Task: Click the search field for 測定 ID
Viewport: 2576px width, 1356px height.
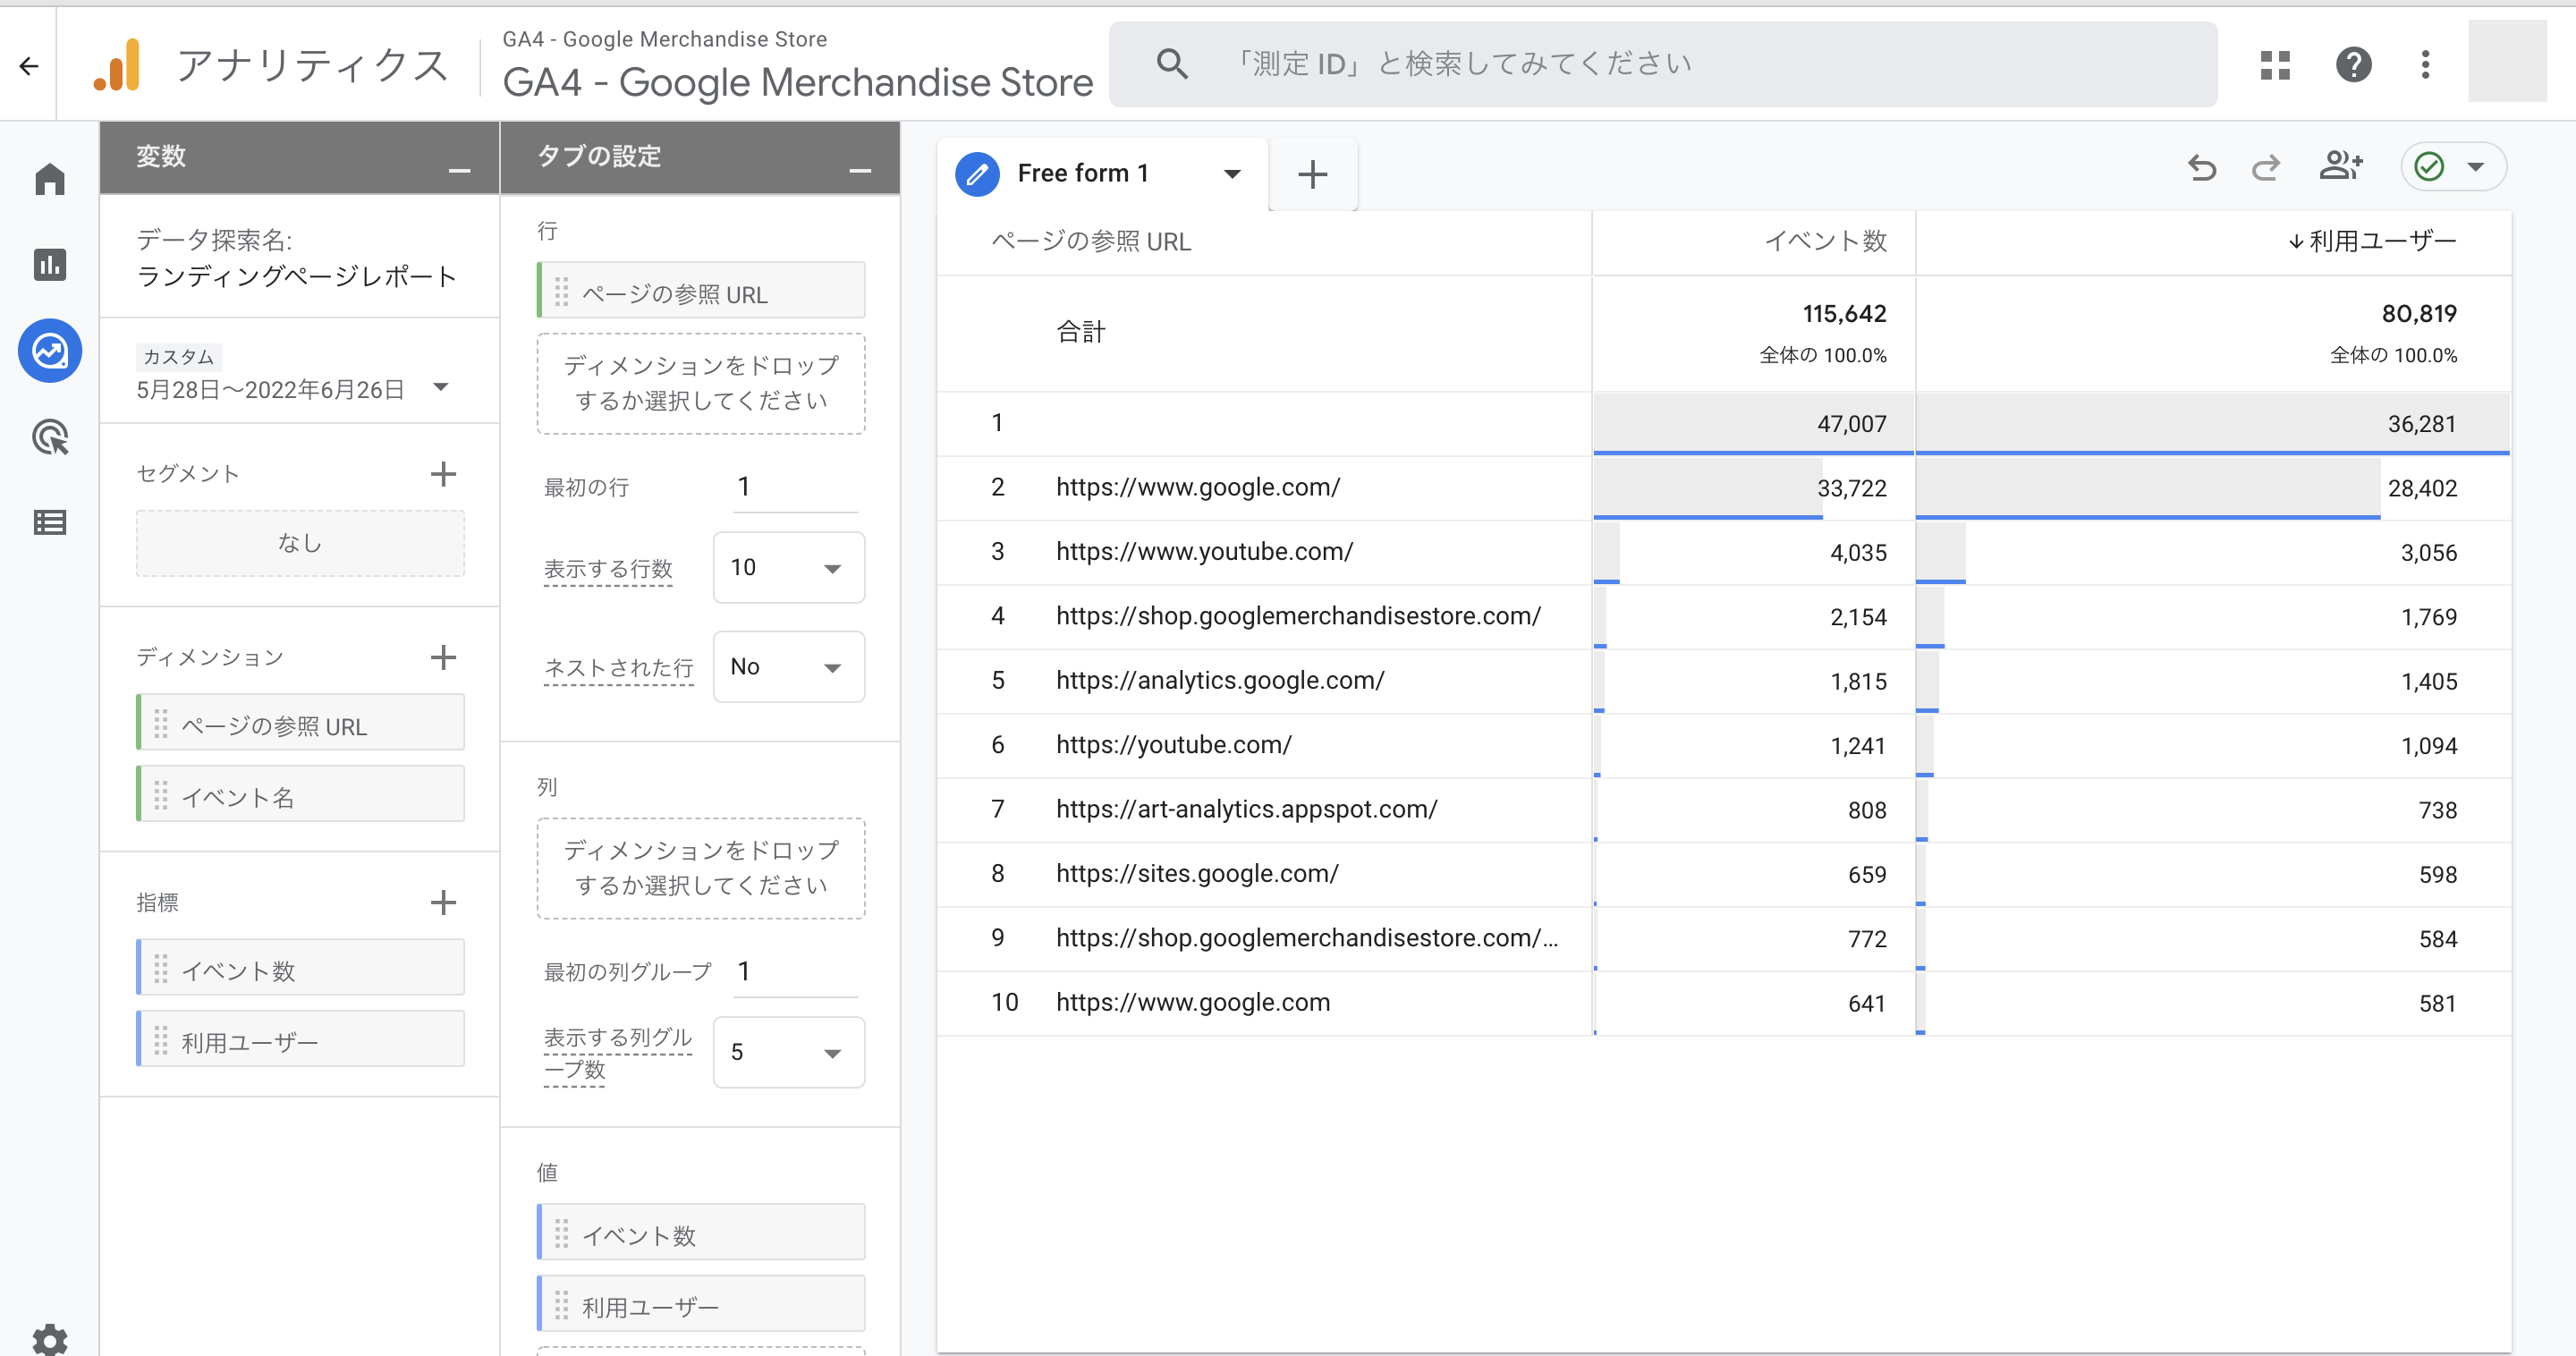Action: click(1663, 64)
